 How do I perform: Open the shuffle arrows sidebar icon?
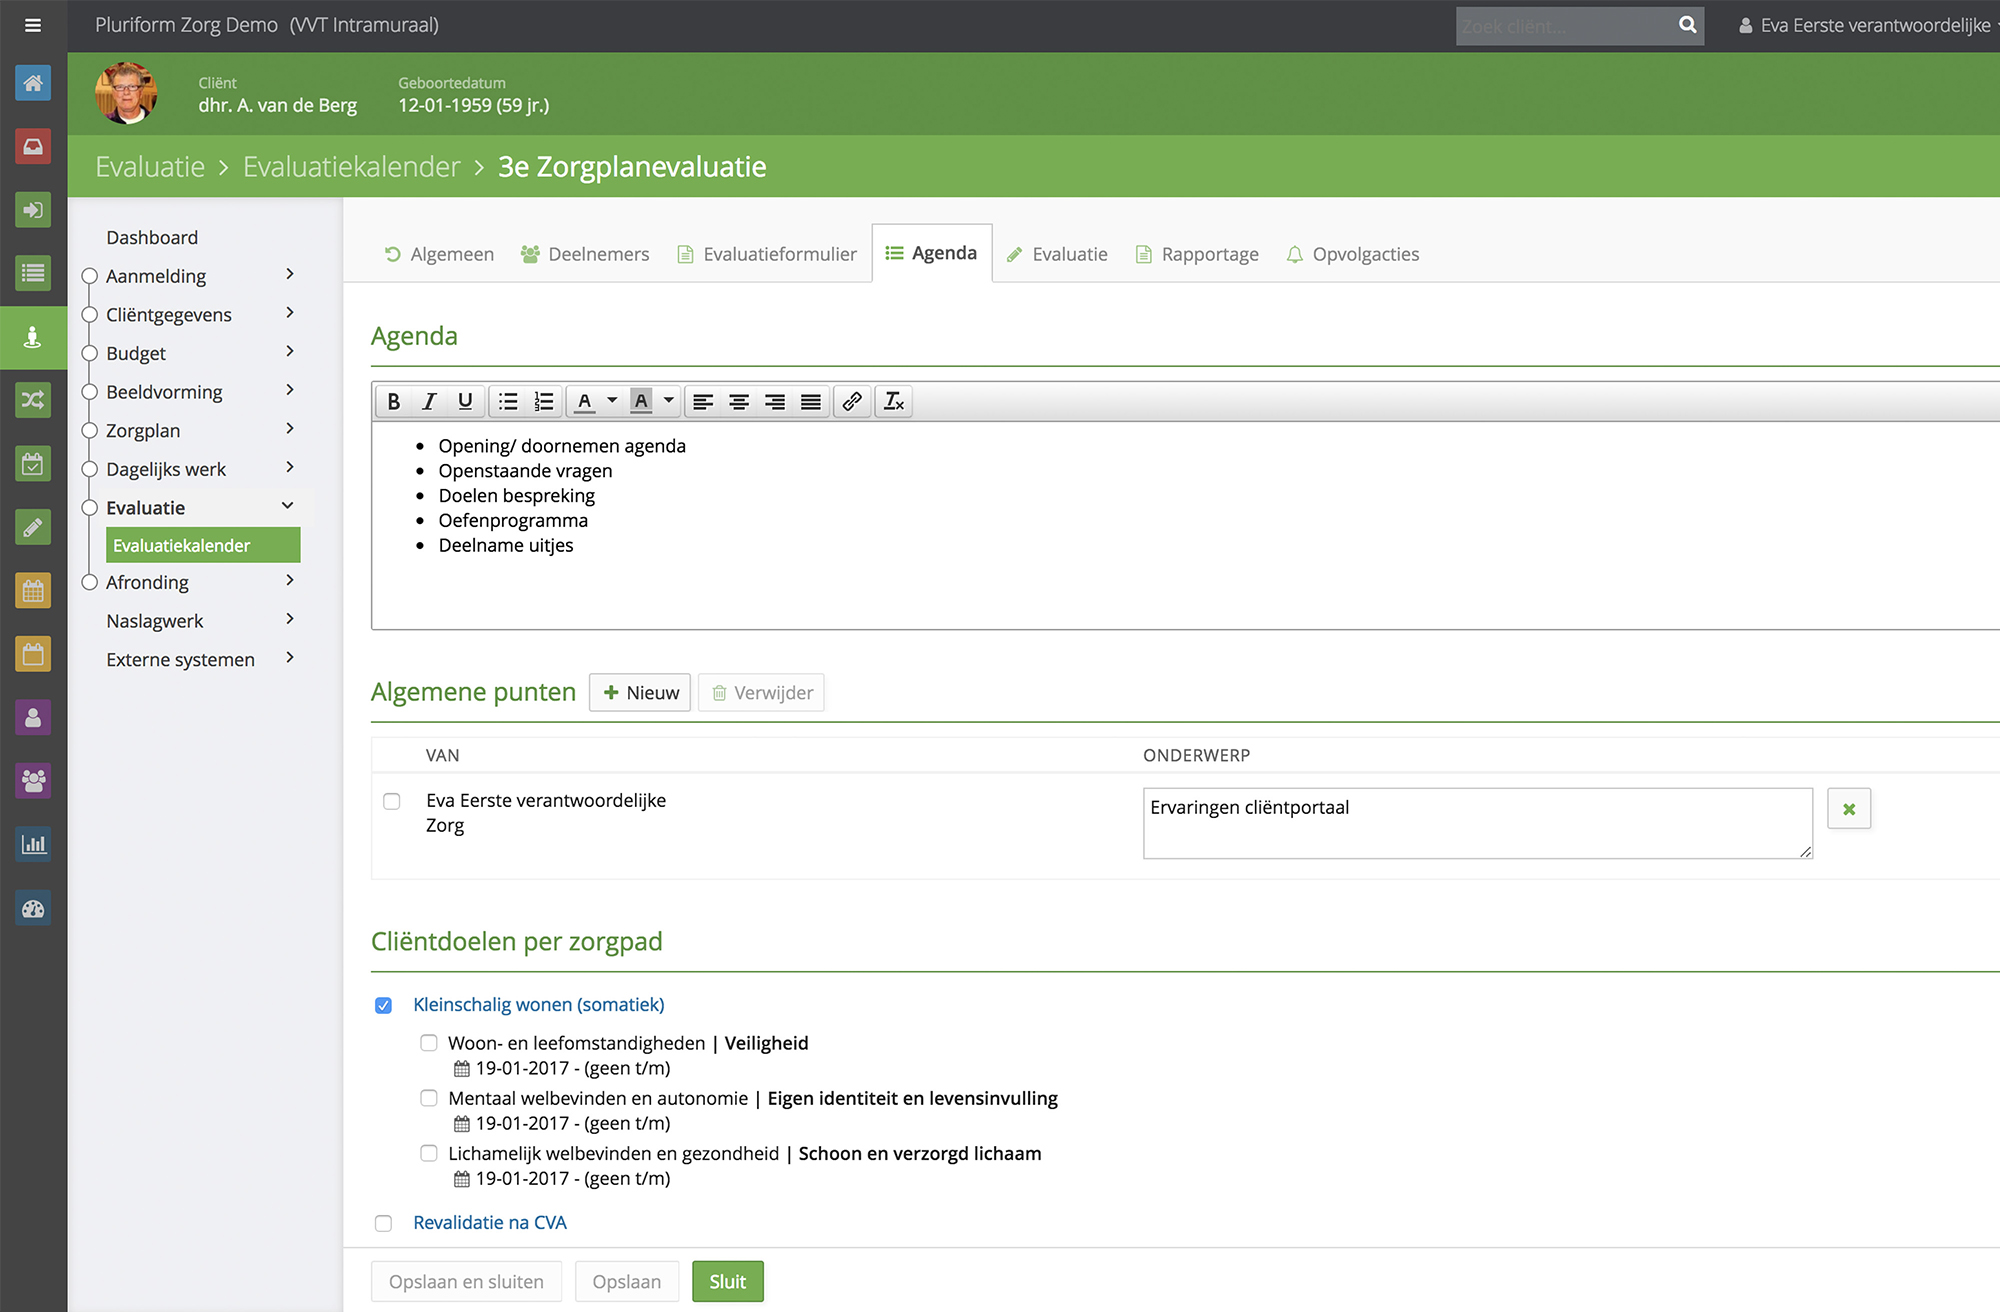[x=33, y=401]
